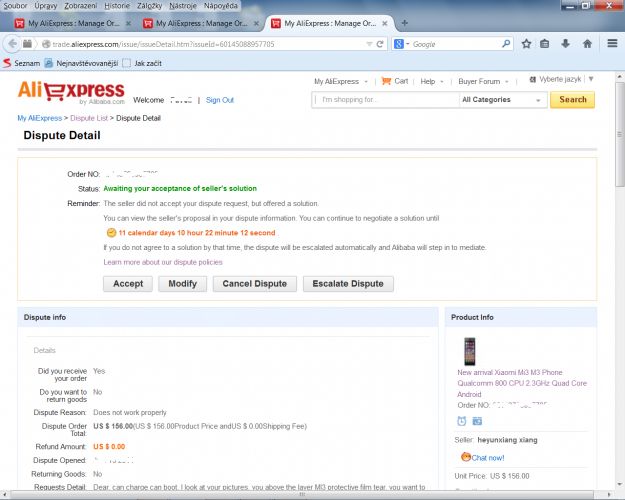Click the I'm shopping for search field
Screen dimensions: 625x500
click(x=385, y=100)
